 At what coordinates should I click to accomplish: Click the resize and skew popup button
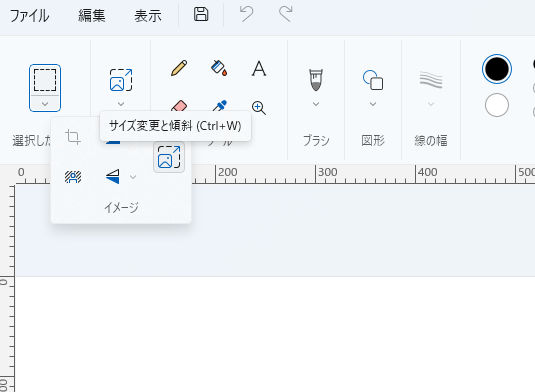(169, 157)
